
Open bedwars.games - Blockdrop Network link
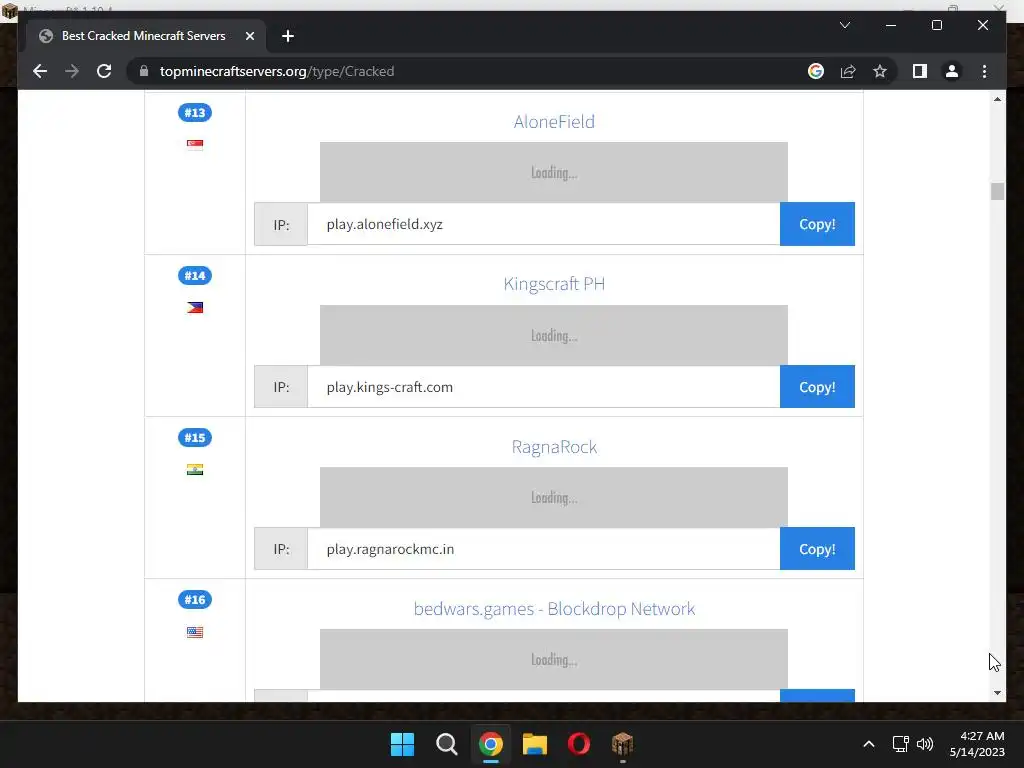click(x=554, y=609)
